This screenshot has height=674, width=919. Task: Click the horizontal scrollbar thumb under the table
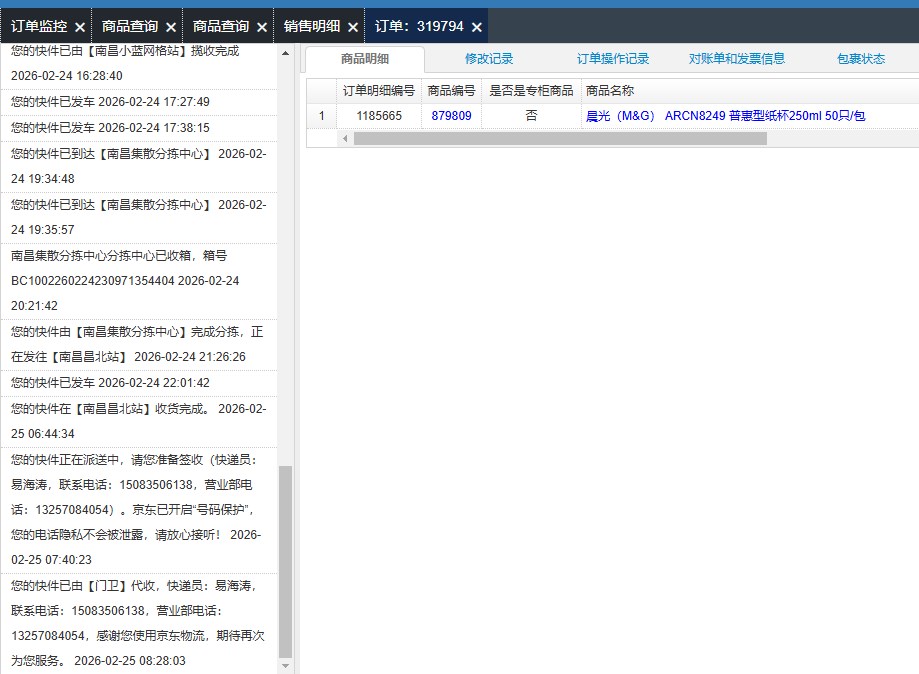[x=560, y=139]
